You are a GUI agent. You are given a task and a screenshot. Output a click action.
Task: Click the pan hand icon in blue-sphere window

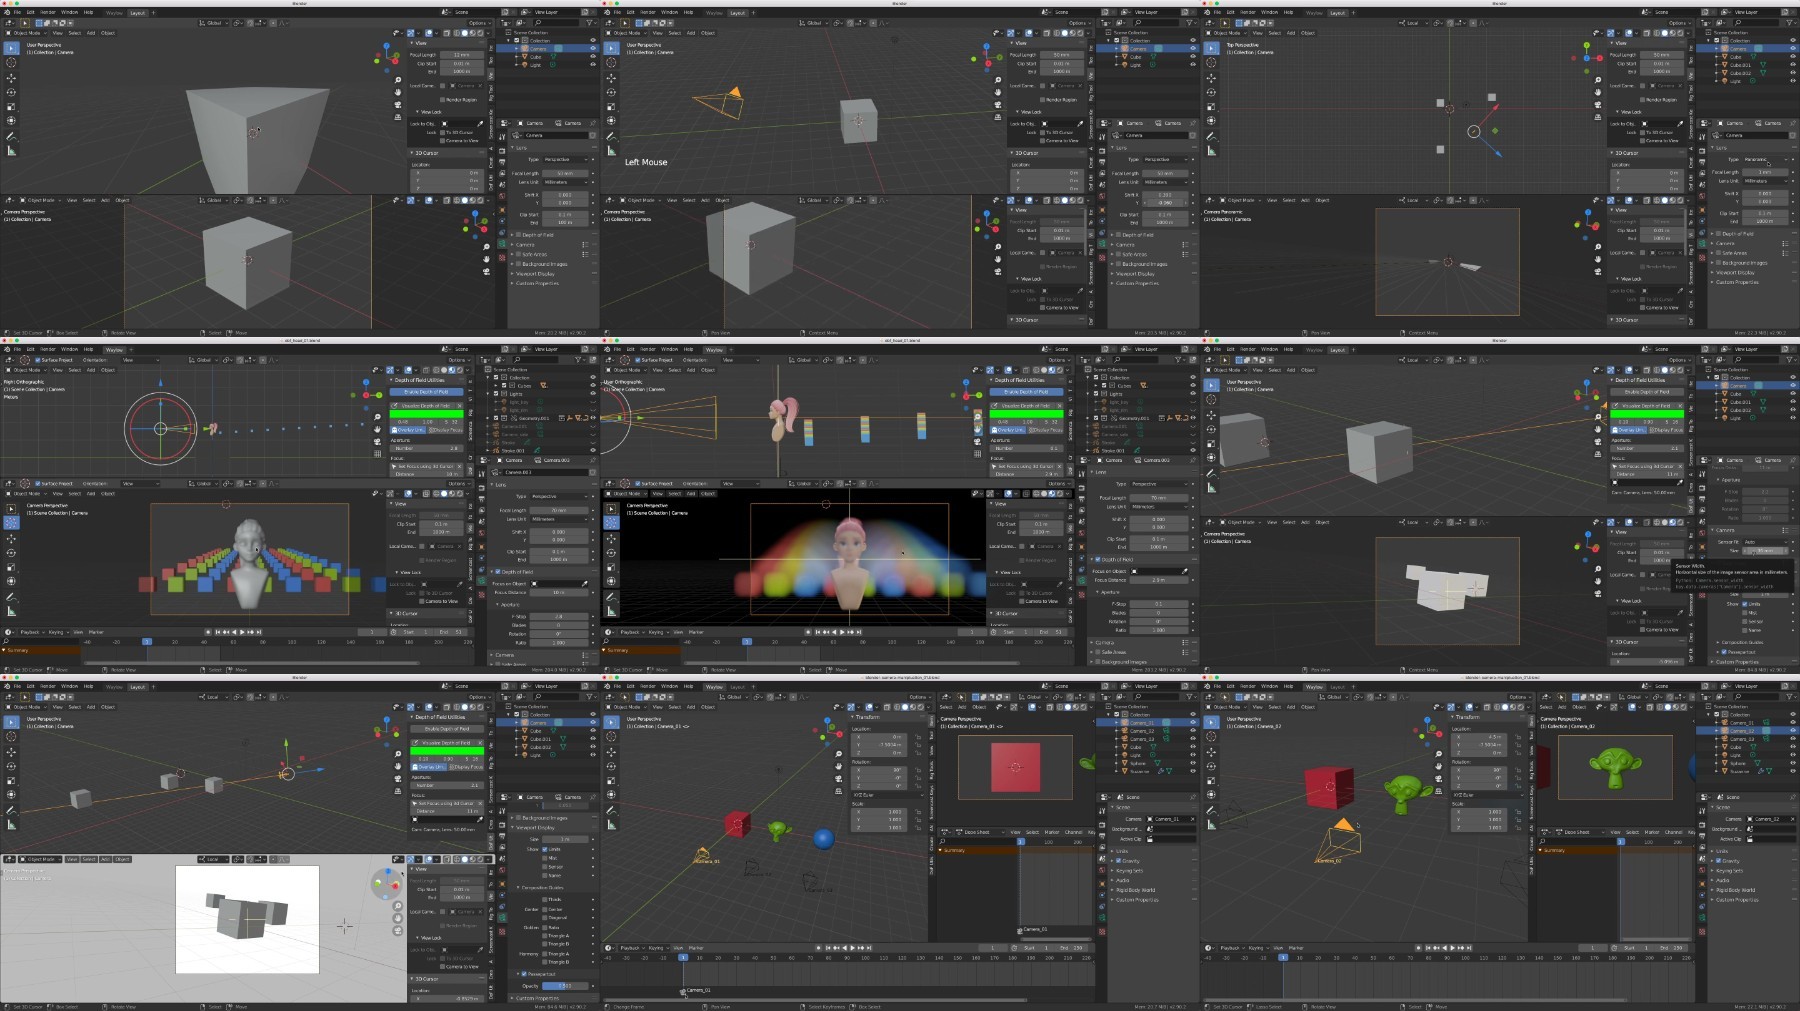tap(838, 766)
